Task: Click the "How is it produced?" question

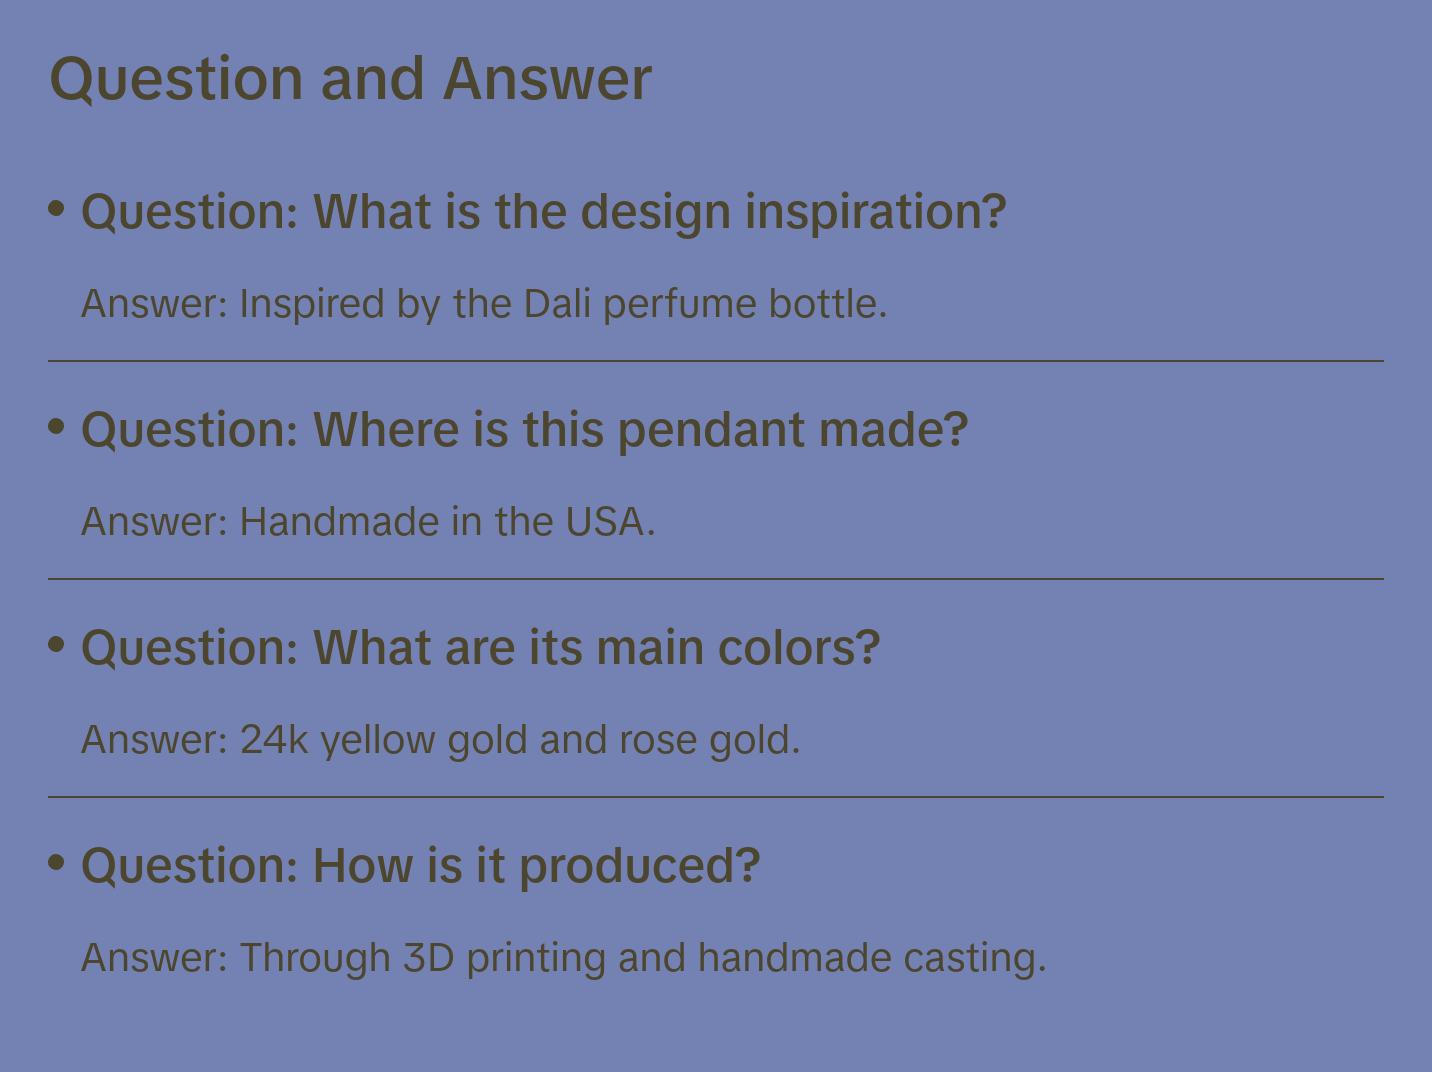Action: coord(420,865)
